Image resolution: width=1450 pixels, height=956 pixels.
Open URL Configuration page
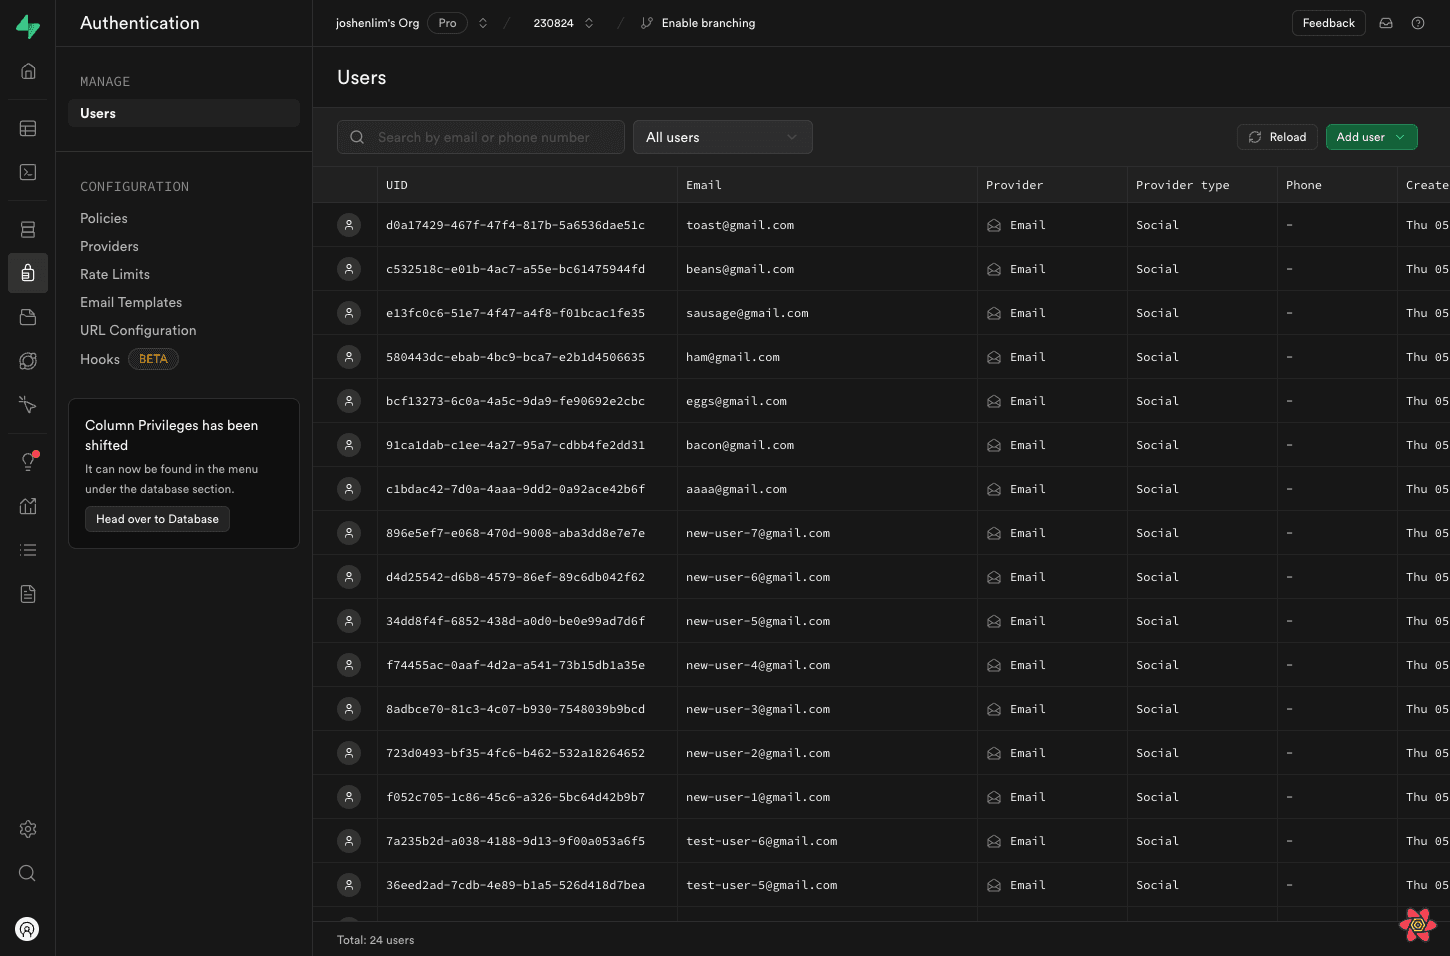pos(138,330)
